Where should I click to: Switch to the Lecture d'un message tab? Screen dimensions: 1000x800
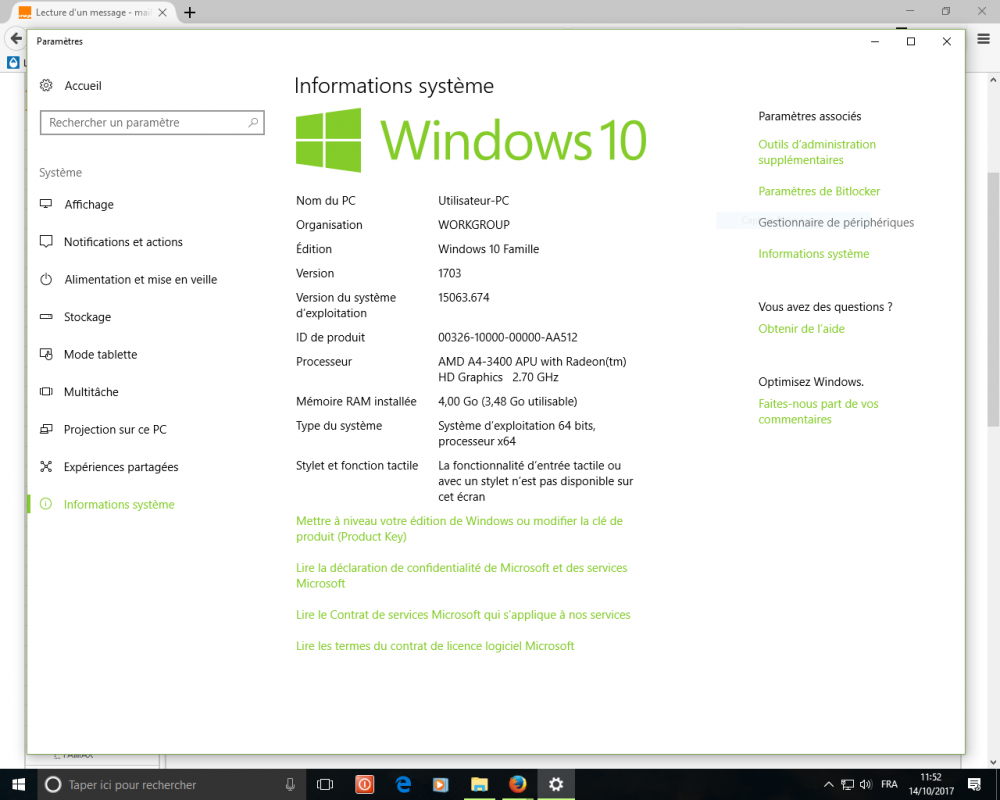85,12
